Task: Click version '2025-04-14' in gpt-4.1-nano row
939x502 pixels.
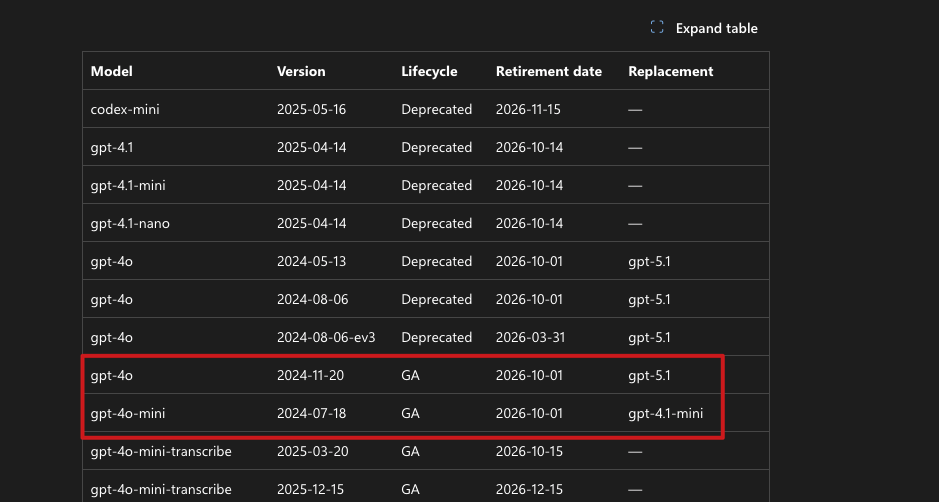Action: [x=311, y=223]
